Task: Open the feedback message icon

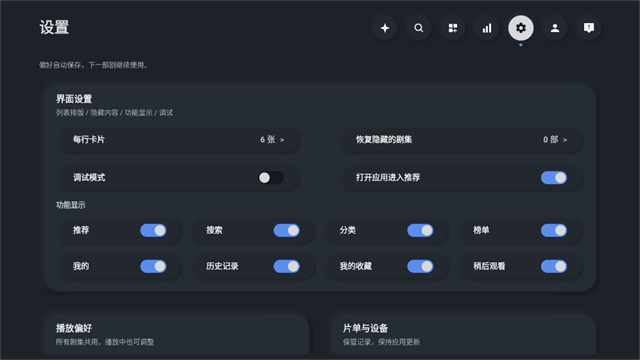Action: coord(589,28)
